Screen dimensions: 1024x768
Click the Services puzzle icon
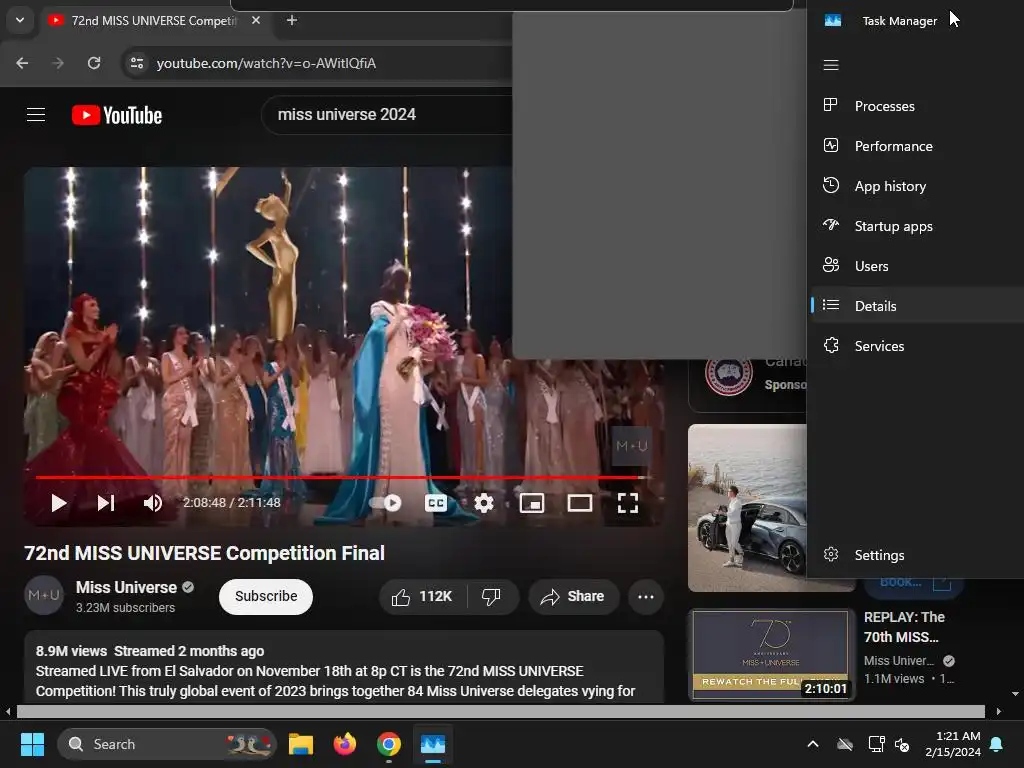pyautogui.click(x=831, y=345)
